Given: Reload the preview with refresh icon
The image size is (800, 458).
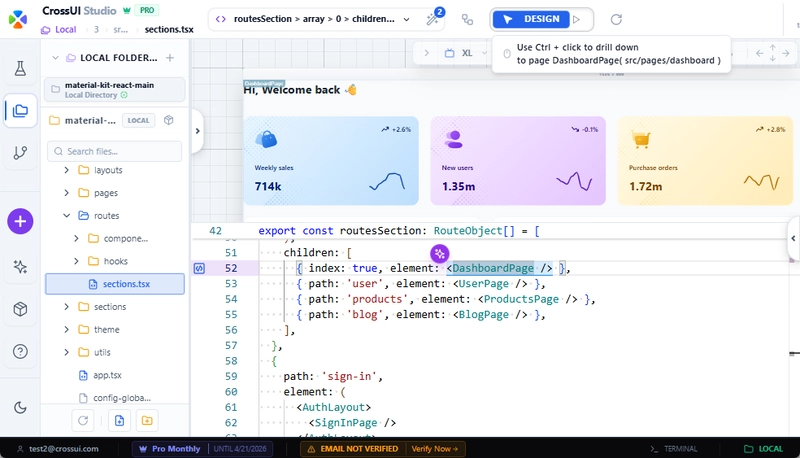Looking at the screenshot, I should click(616, 19).
